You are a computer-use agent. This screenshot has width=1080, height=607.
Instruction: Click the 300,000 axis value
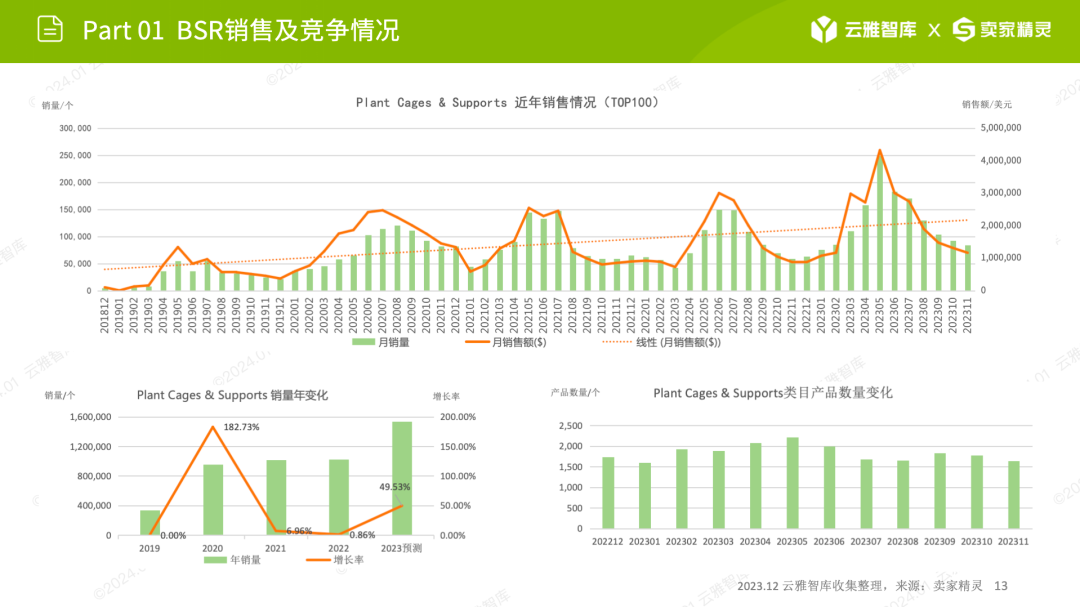[x=75, y=129]
